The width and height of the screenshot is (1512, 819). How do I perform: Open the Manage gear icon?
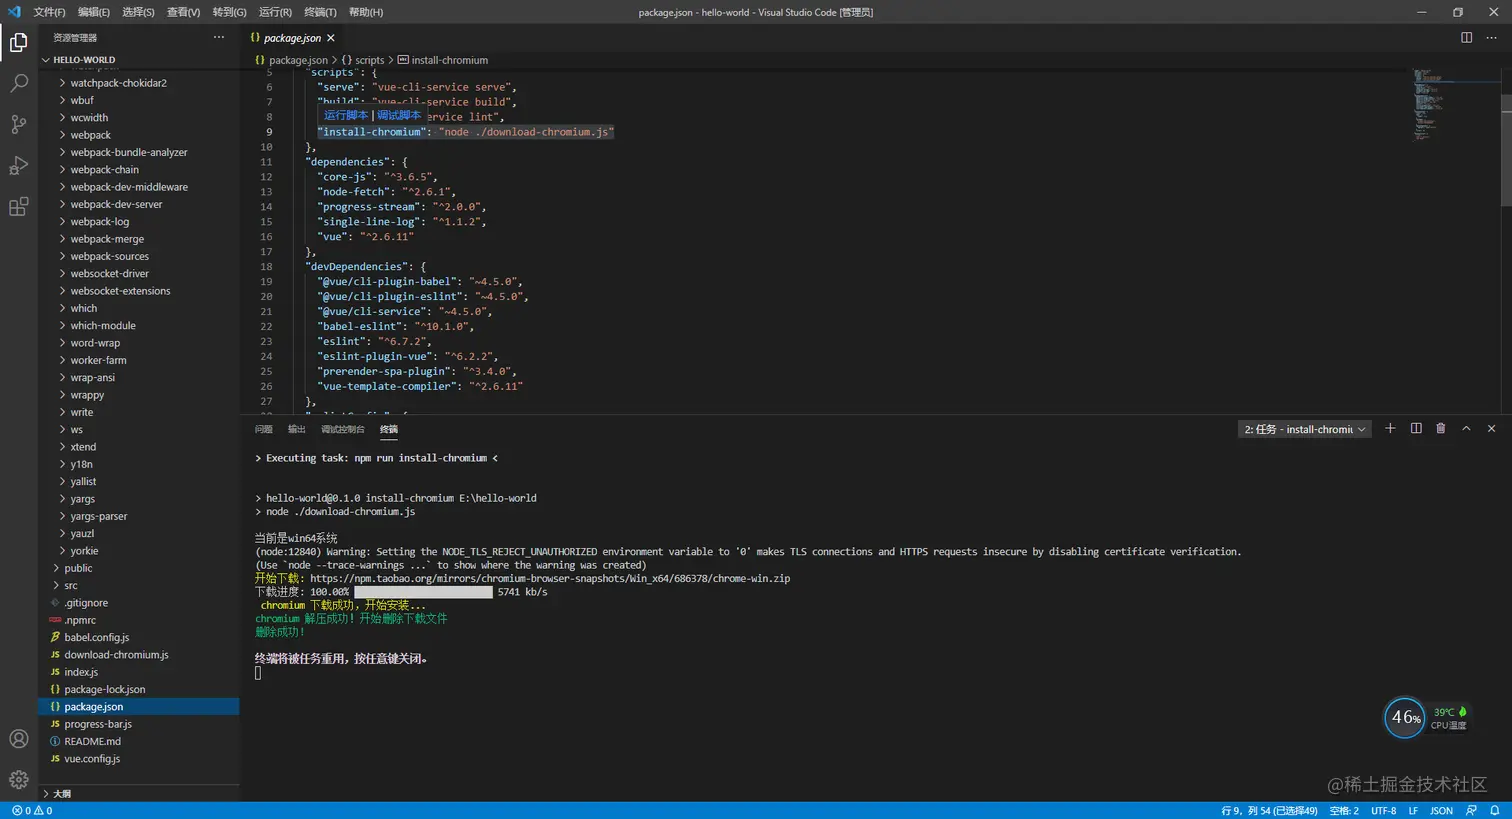pyautogui.click(x=19, y=780)
